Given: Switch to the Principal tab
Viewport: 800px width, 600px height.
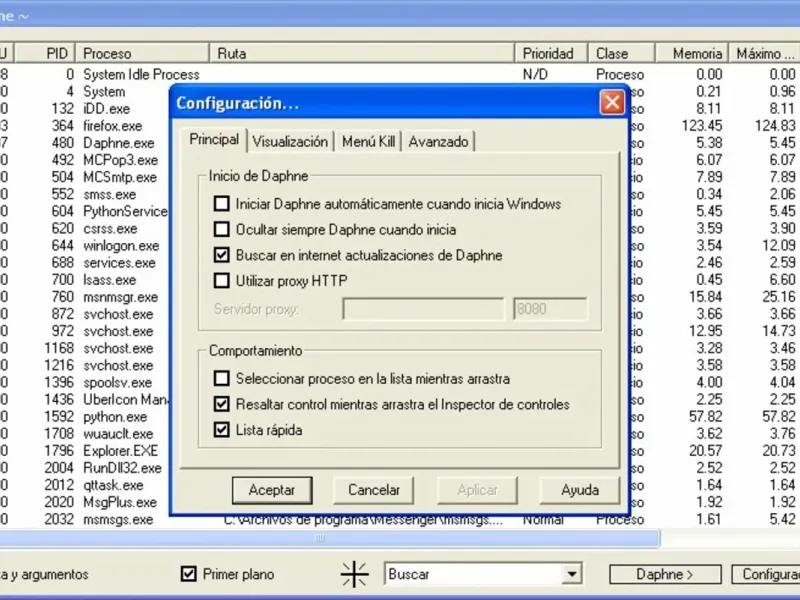Looking at the screenshot, I should [214, 139].
